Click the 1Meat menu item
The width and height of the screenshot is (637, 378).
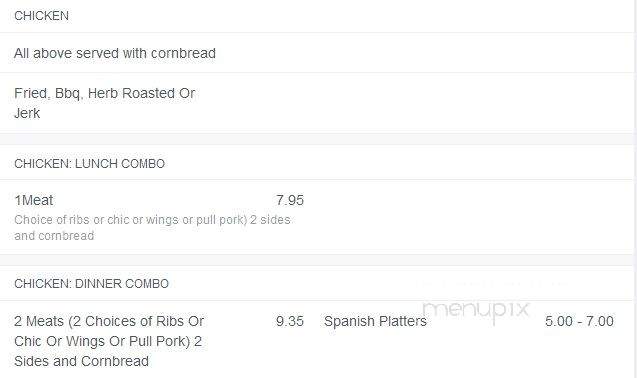click(x=34, y=200)
